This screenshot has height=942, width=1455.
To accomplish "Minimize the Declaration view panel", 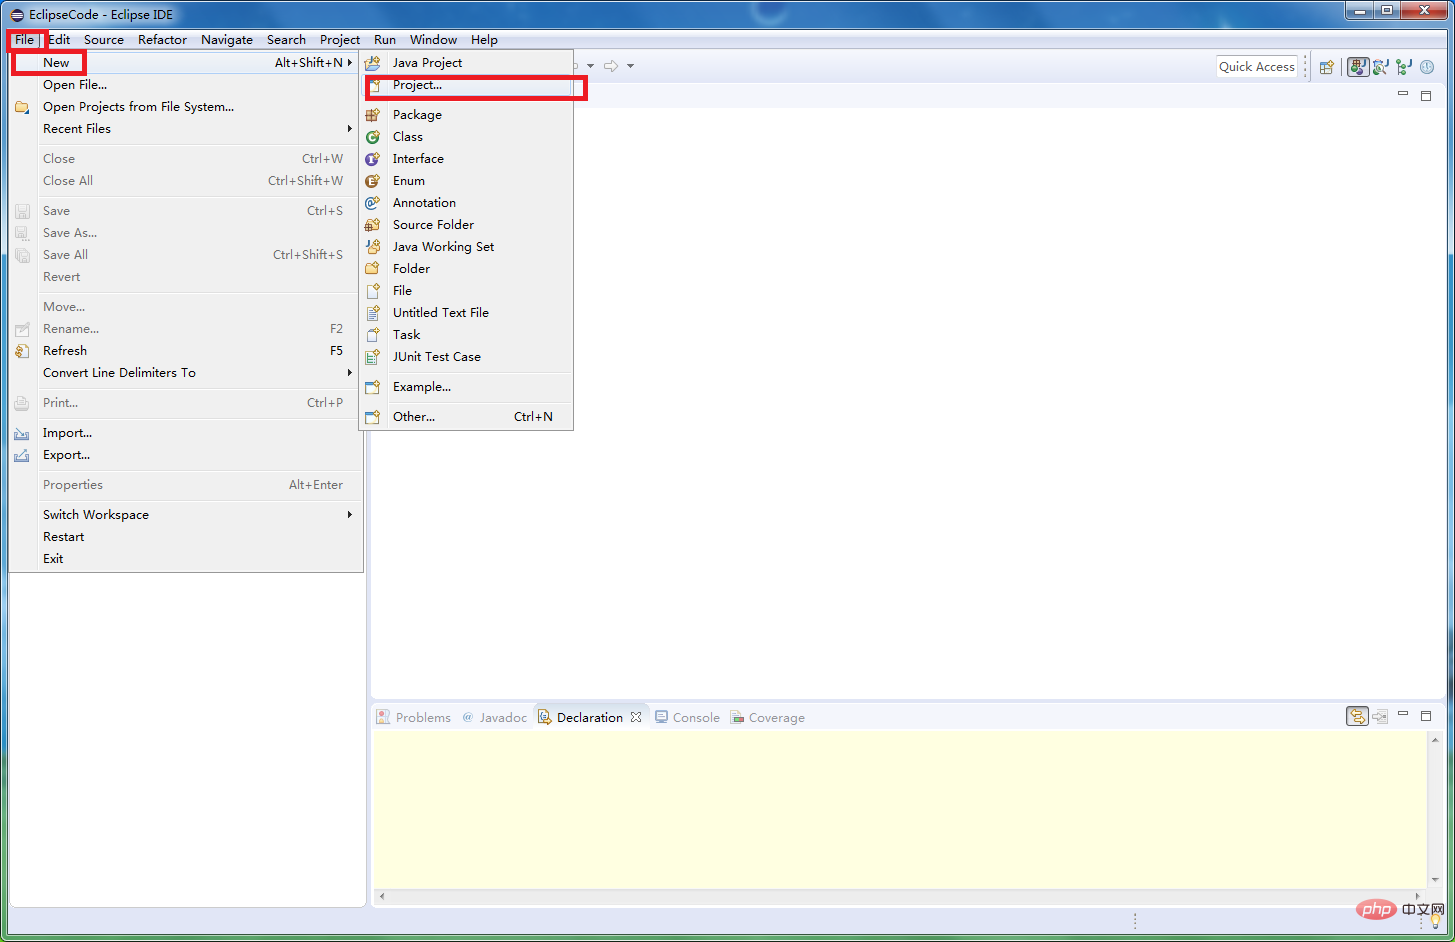I will tap(1403, 714).
